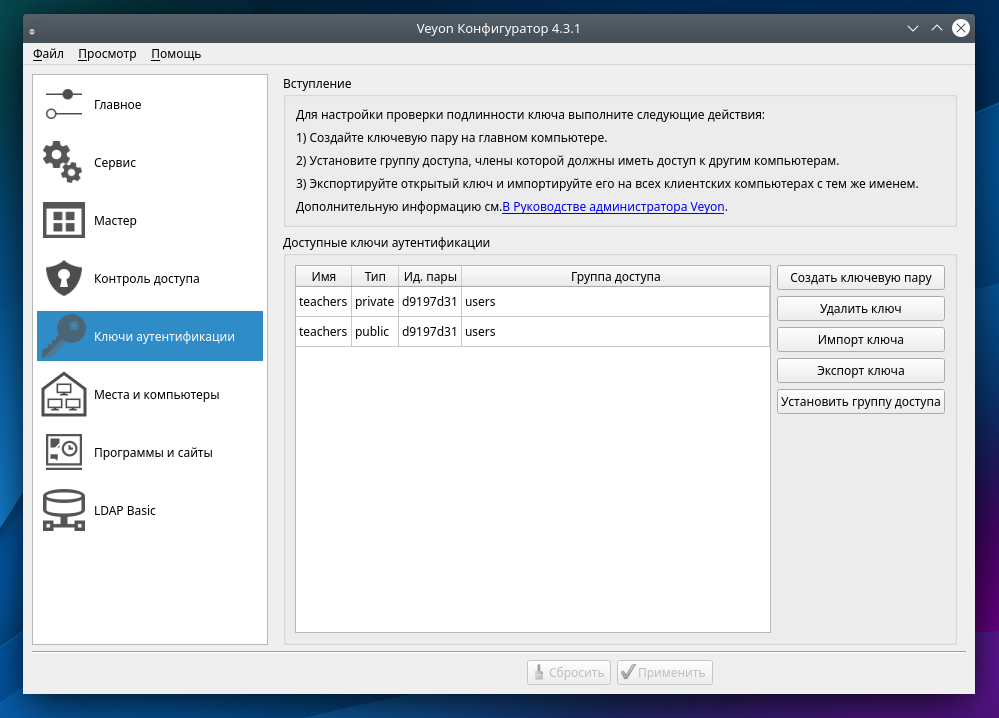Click Экспорт ключа button
This screenshot has height=718, width=999.
coord(861,371)
